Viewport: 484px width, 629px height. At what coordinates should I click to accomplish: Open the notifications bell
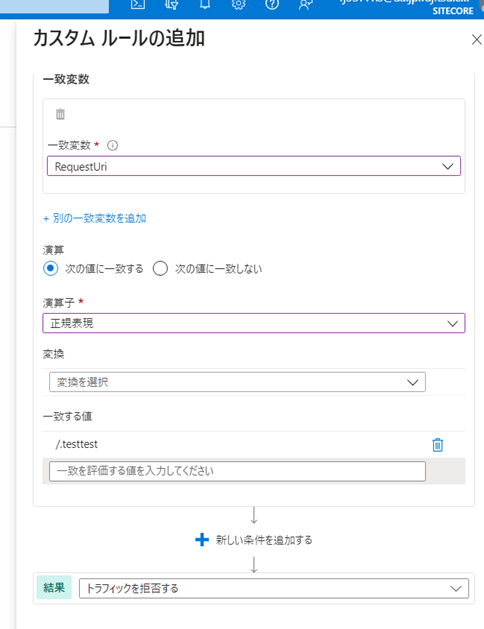(x=205, y=4)
